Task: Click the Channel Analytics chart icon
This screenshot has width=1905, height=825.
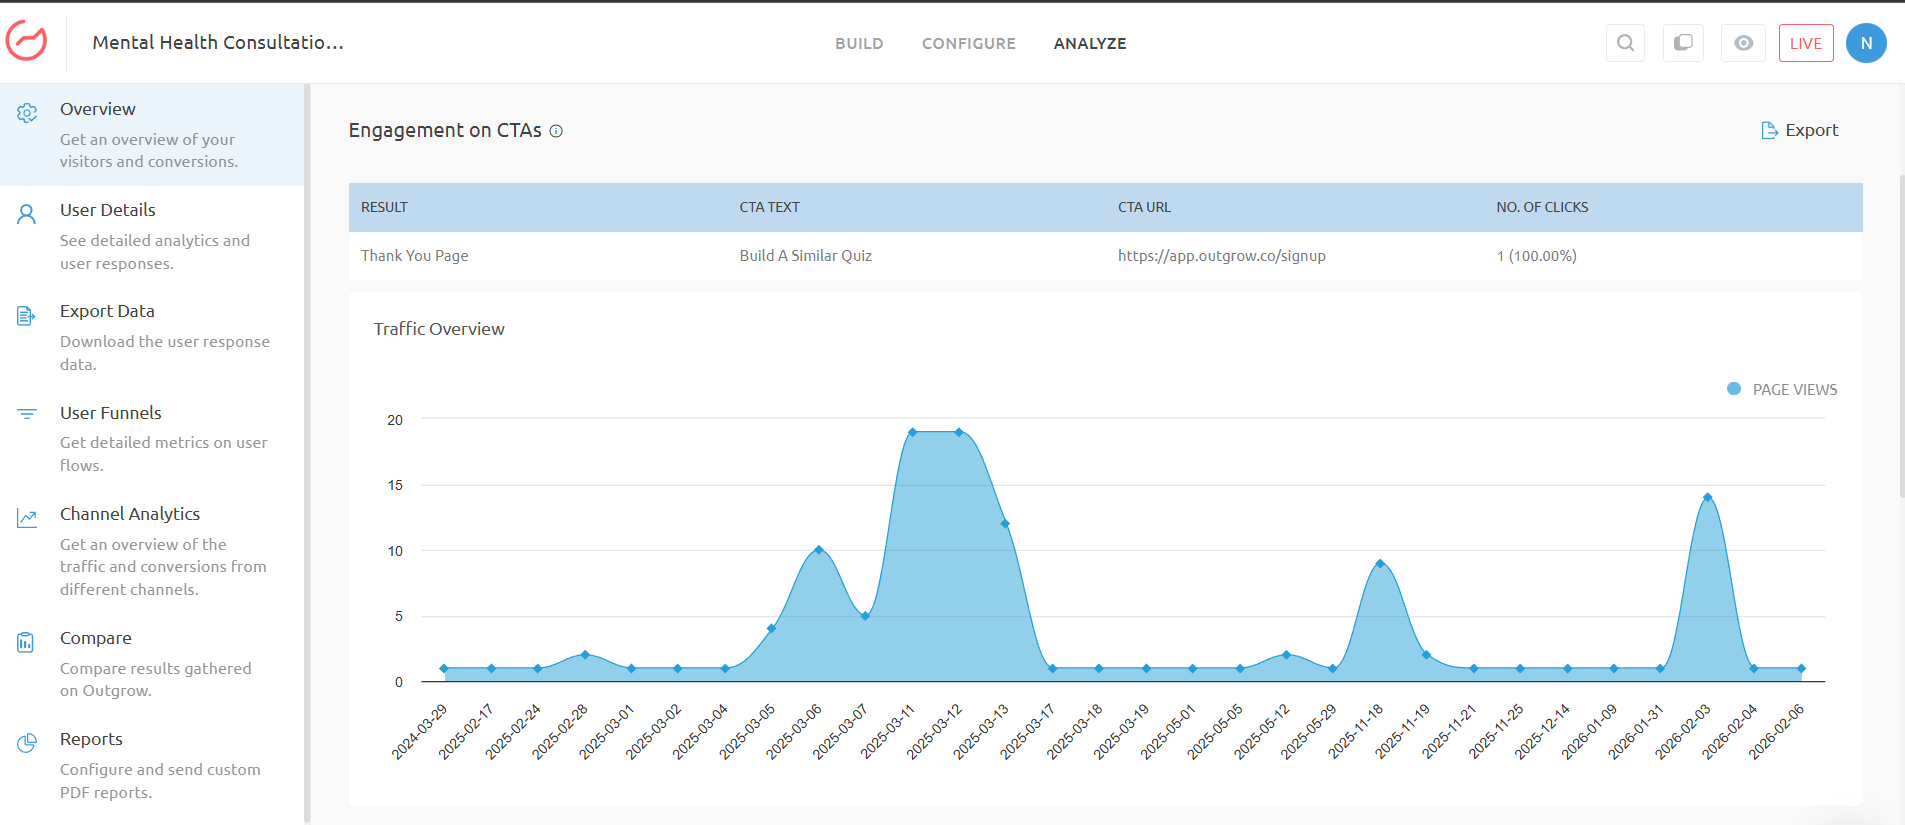Action: [27, 518]
